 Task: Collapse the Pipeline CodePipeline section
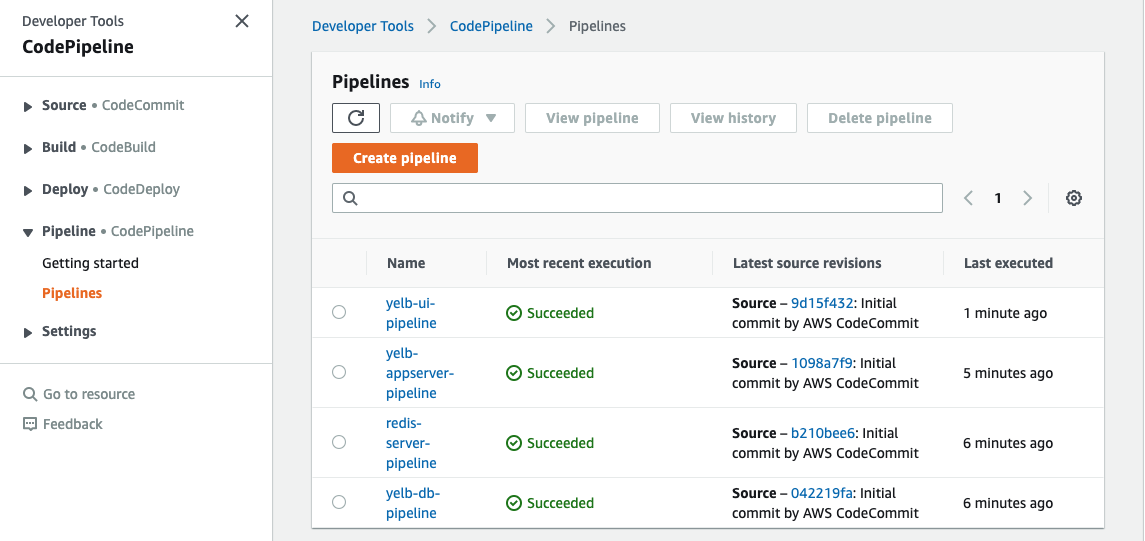click(x=28, y=232)
